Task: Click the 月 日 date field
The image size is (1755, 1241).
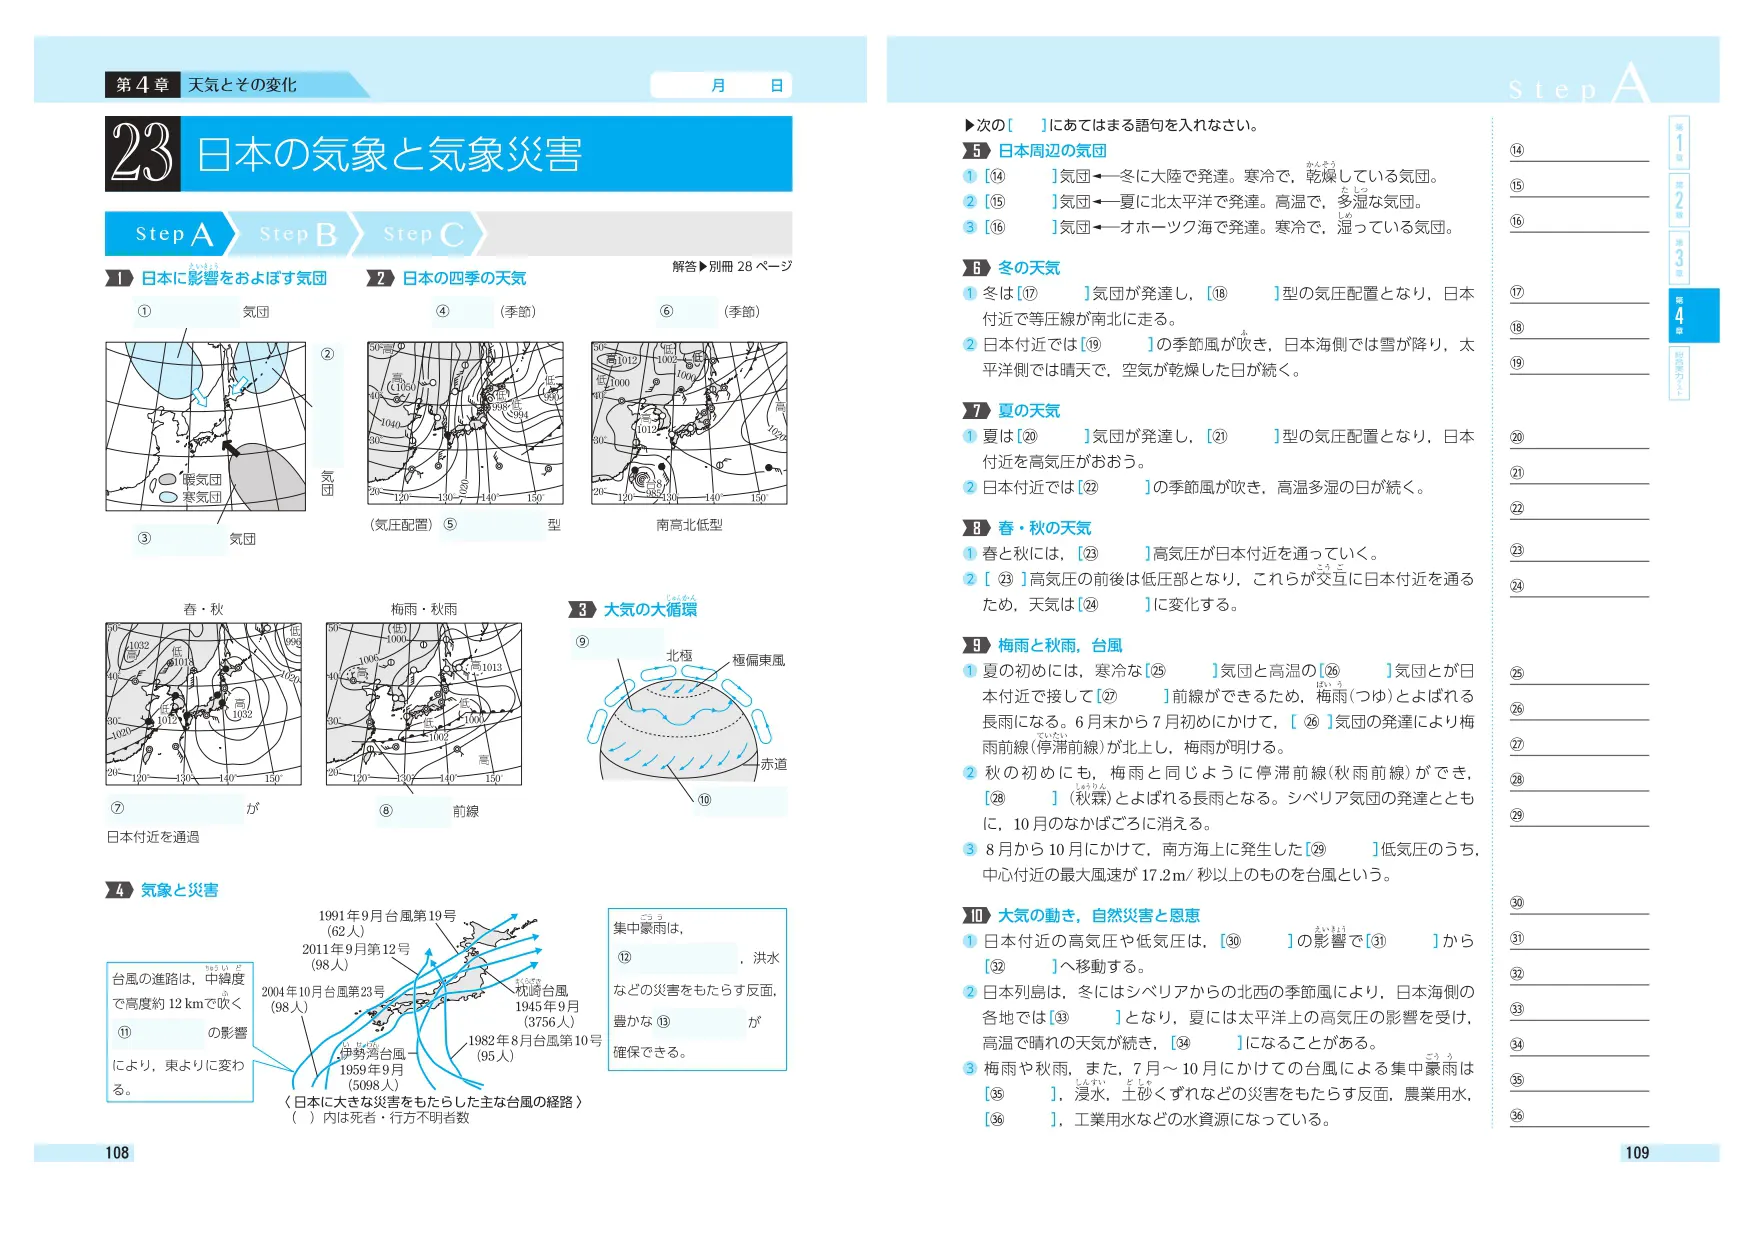Action: click(x=721, y=85)
